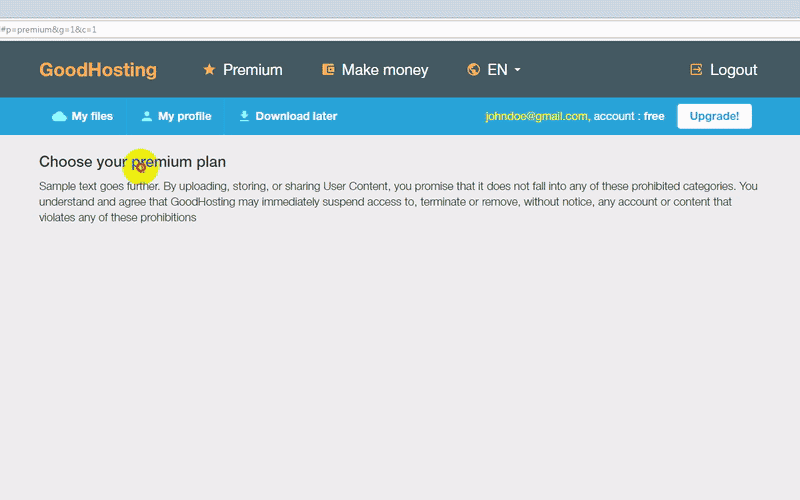Screen dimensions: 800x500
Task: Click the wallet icon beside Make money
Action: point(328,70)
